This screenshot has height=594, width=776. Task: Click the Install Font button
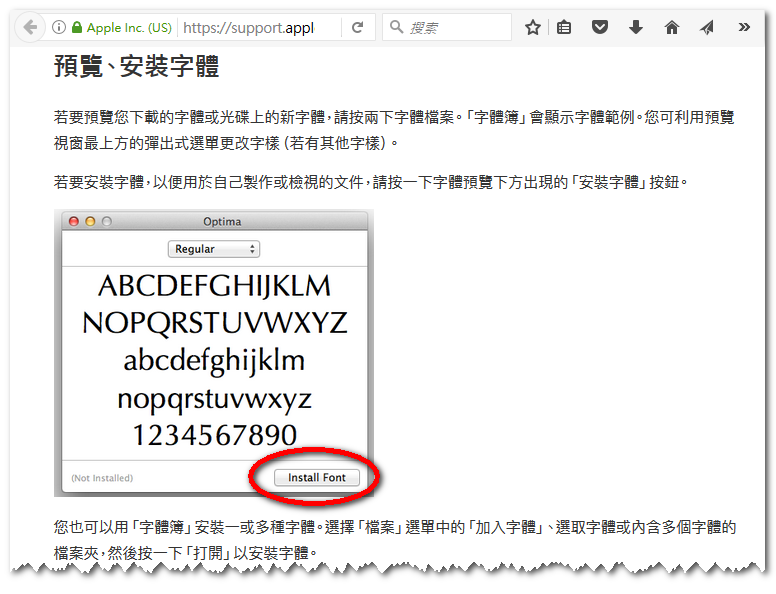[x=316, y=478]
